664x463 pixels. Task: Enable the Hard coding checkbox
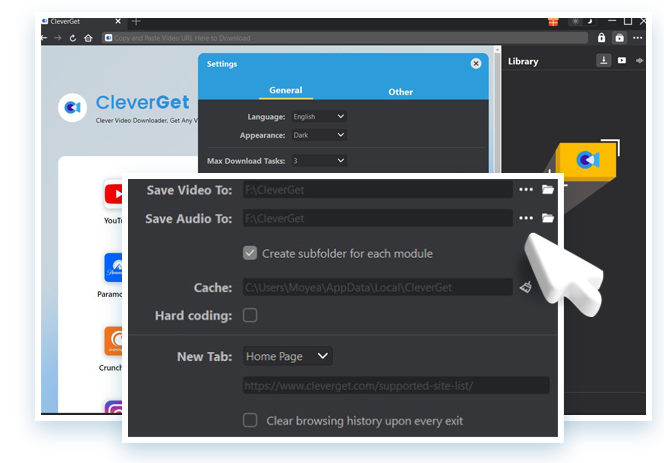250,315
